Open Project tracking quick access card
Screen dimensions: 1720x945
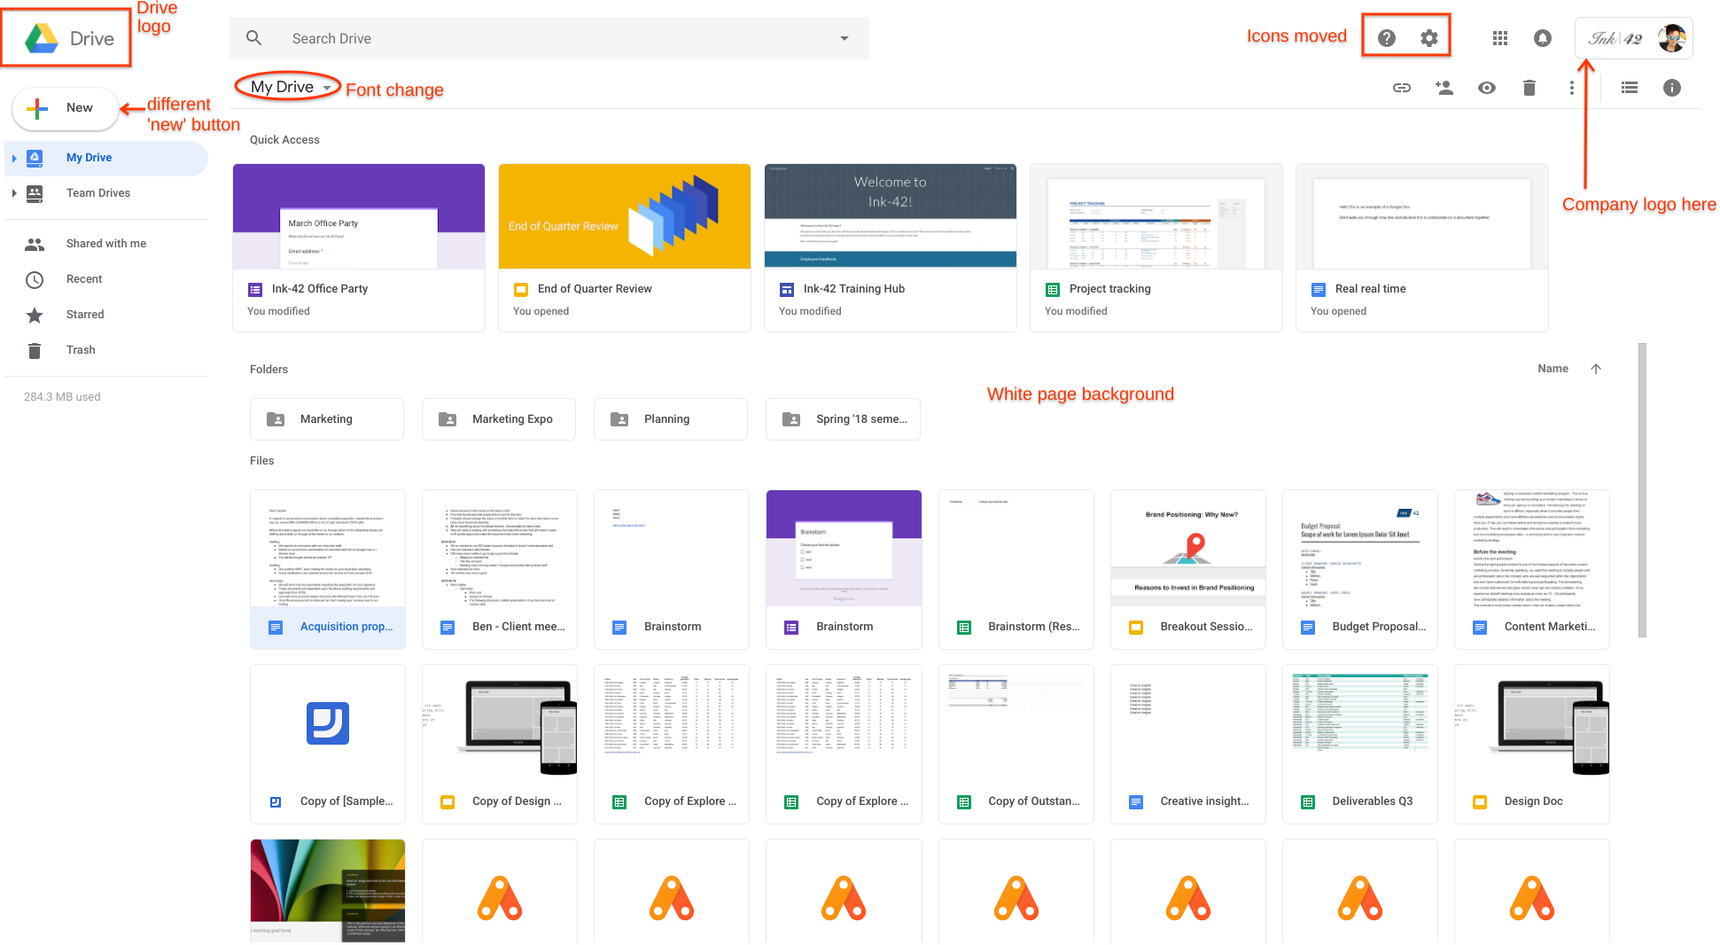[1157, 248]
